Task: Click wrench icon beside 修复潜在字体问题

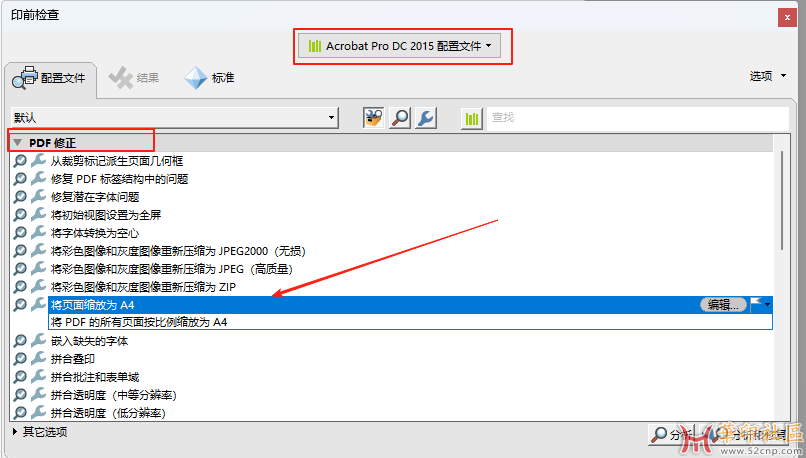Action: (x=38, y=196)
